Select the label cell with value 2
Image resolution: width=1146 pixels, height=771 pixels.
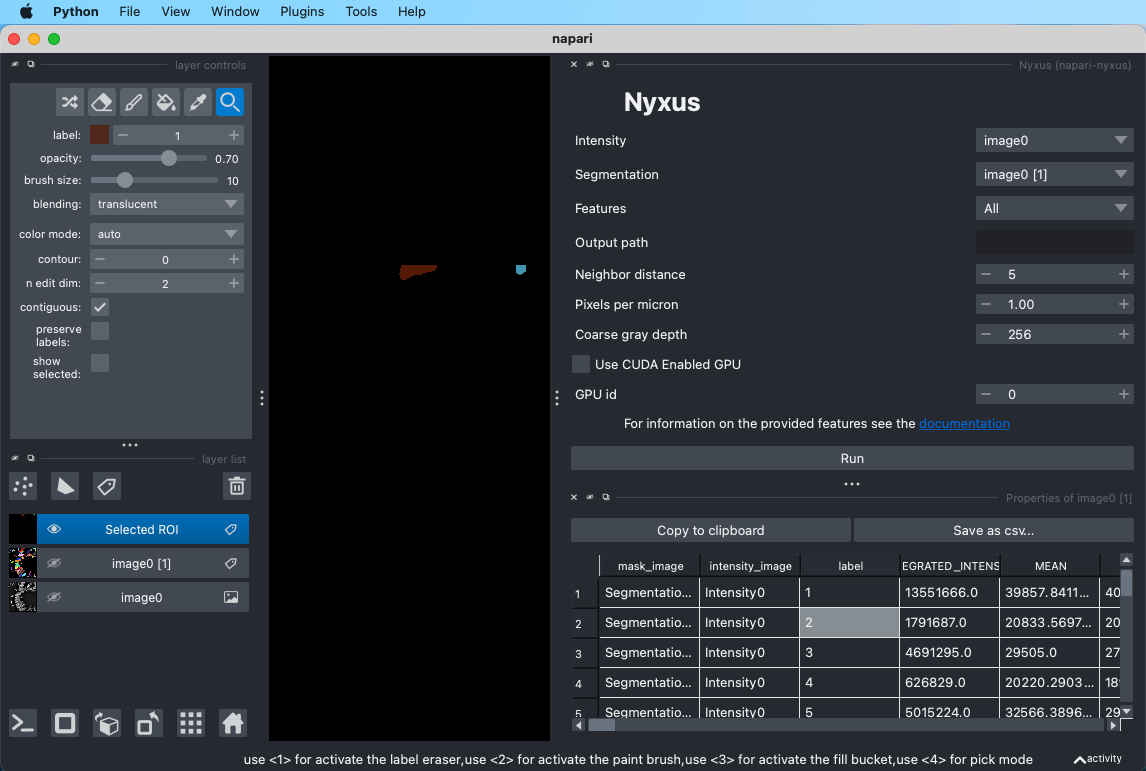[x=849, y=623]
